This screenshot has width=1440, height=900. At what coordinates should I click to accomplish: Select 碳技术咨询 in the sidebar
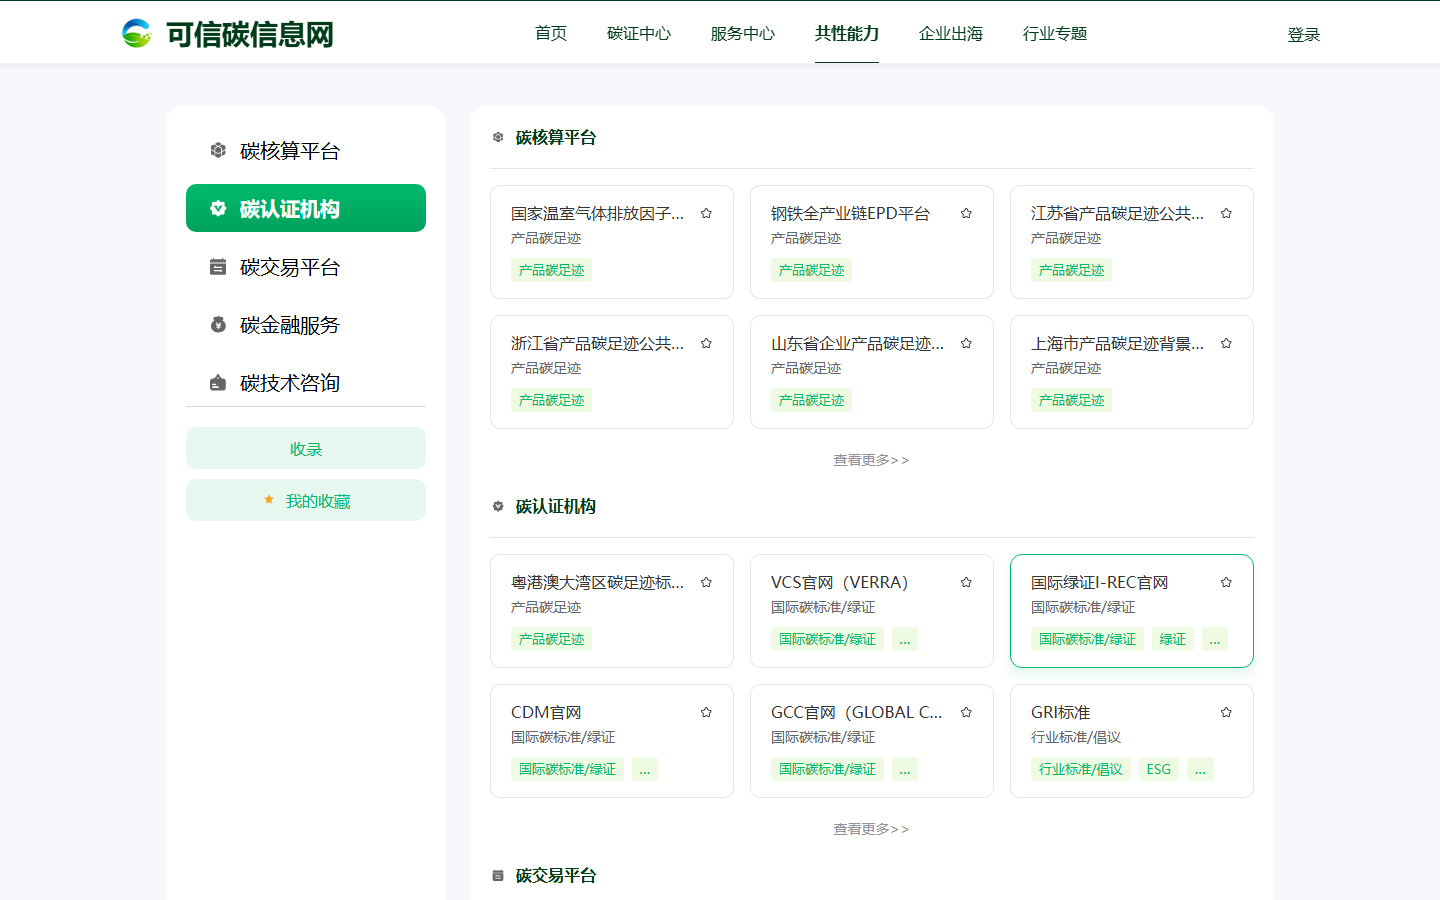coord(306,382)
